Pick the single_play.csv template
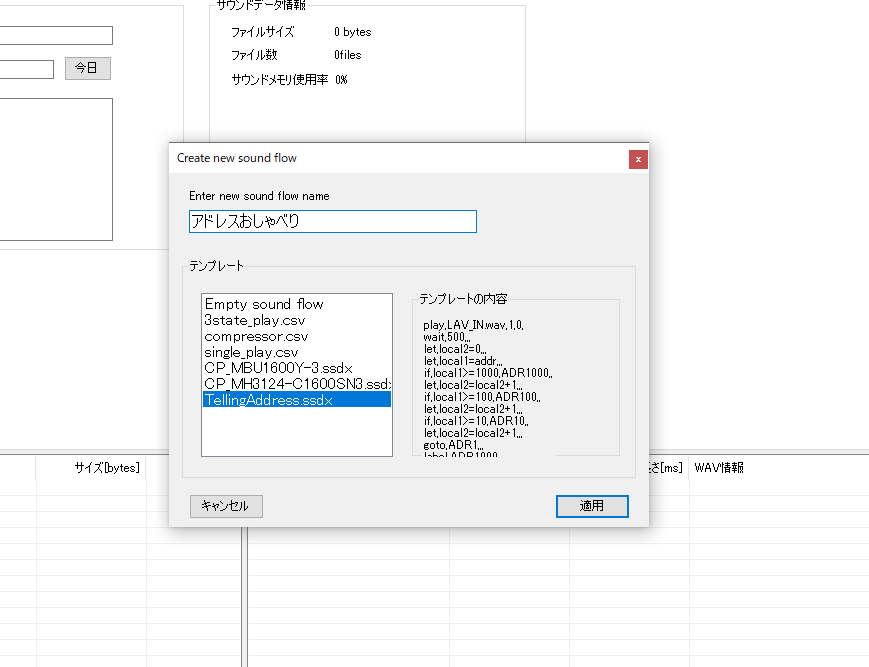This screenshot has height=667, width=869. click(x=251, y=352)
